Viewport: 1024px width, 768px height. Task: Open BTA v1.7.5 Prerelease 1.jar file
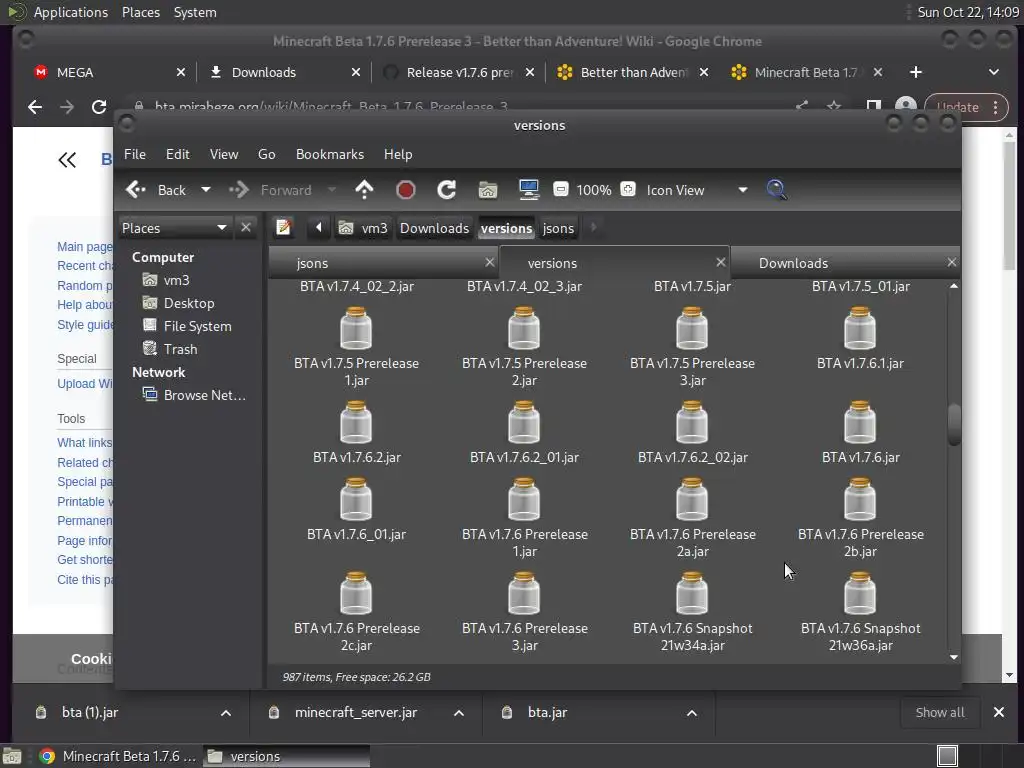click(356, 347)
